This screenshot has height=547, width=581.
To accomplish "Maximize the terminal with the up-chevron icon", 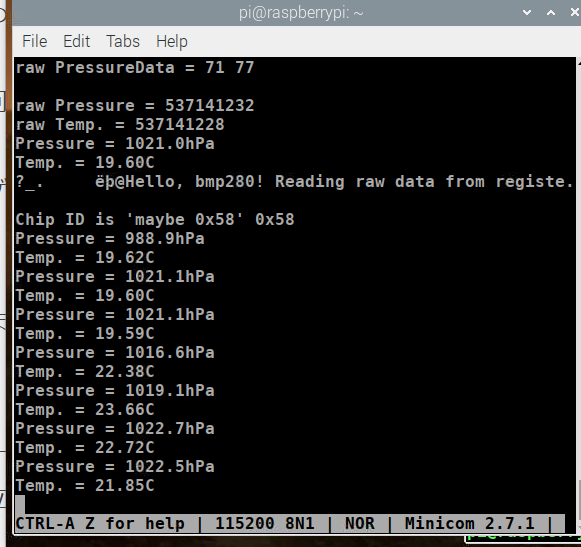I will pyautogui.click(x=551, y=13).
